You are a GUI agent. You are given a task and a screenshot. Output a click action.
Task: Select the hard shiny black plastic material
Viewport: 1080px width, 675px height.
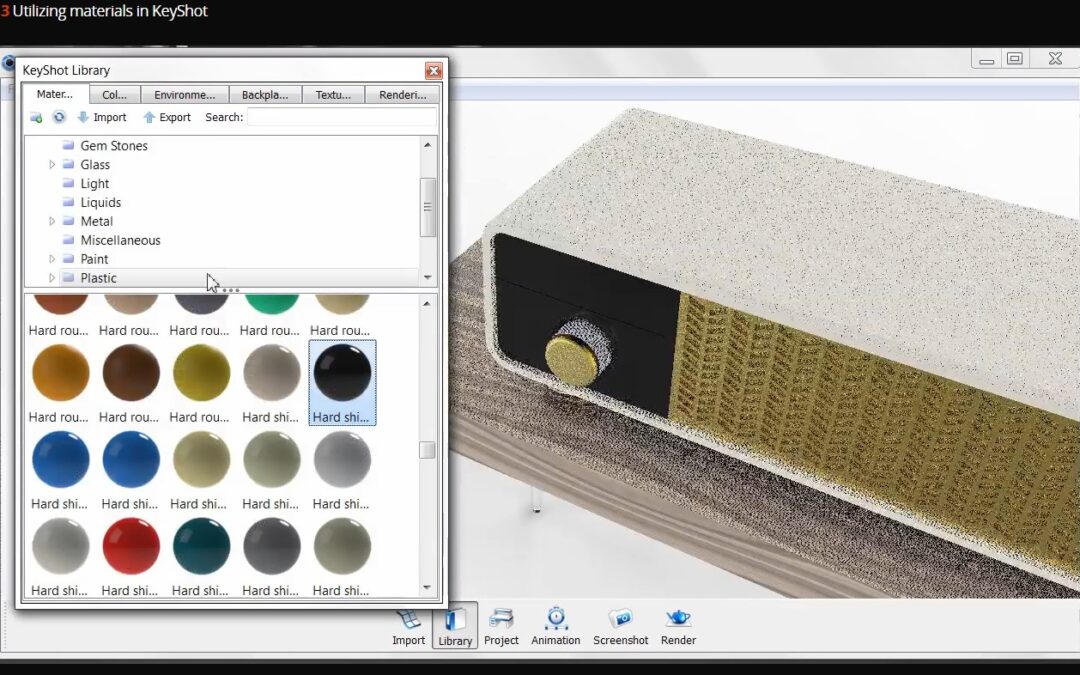pos(342,382)
